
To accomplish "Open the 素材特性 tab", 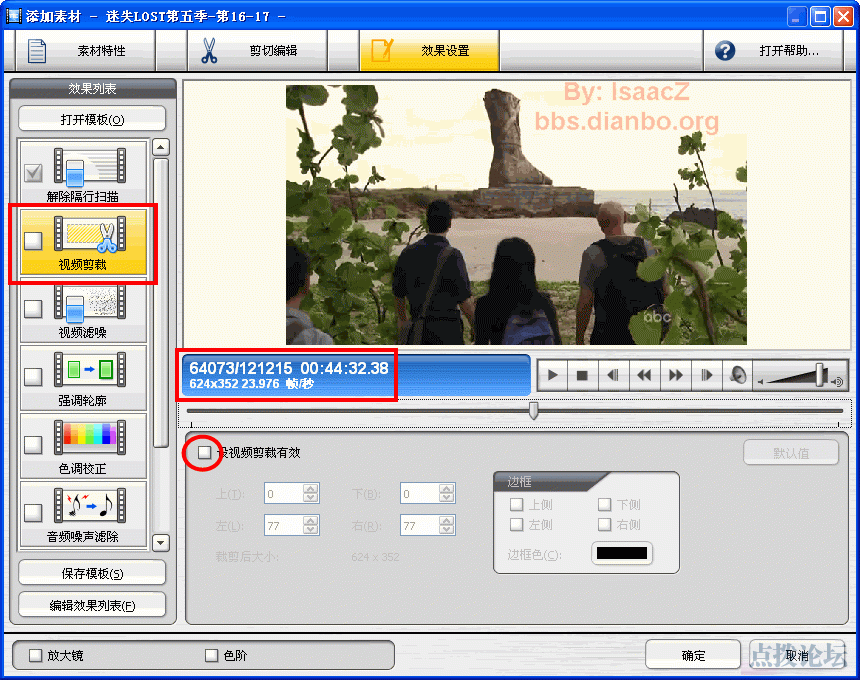I will (86, 50).
